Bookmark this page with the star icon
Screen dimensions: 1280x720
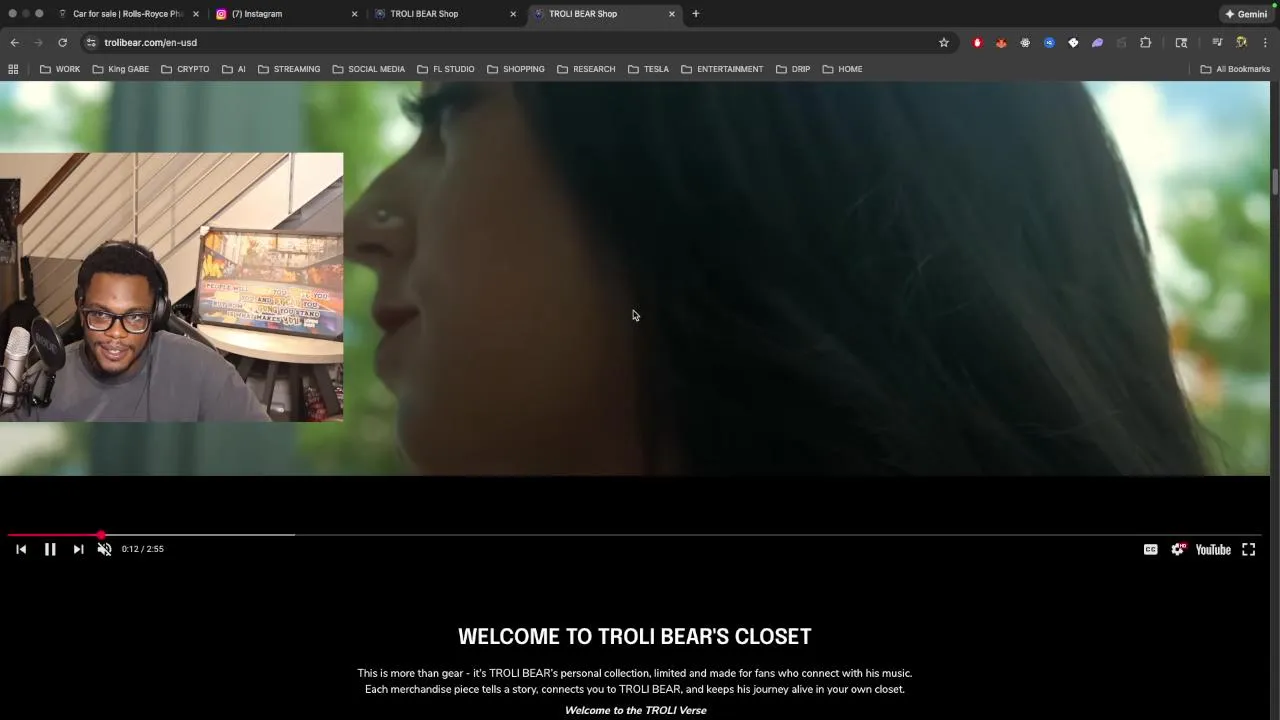(x=943, y=42)
